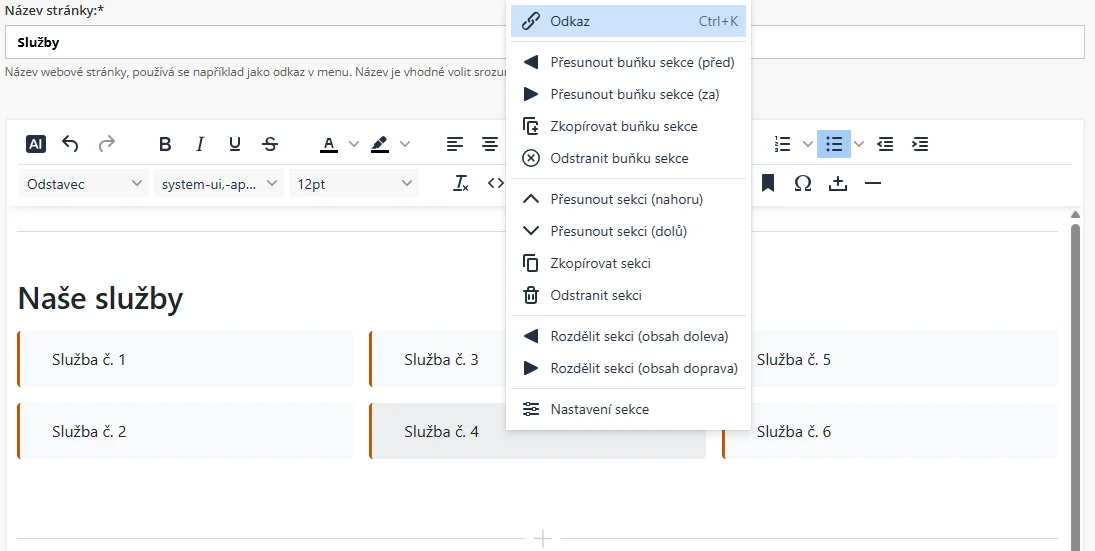The width and height of the screenshot is (1095, 551).
Task: Click the AI assistant button in toolbar
Action: click(x=36, y=144)
